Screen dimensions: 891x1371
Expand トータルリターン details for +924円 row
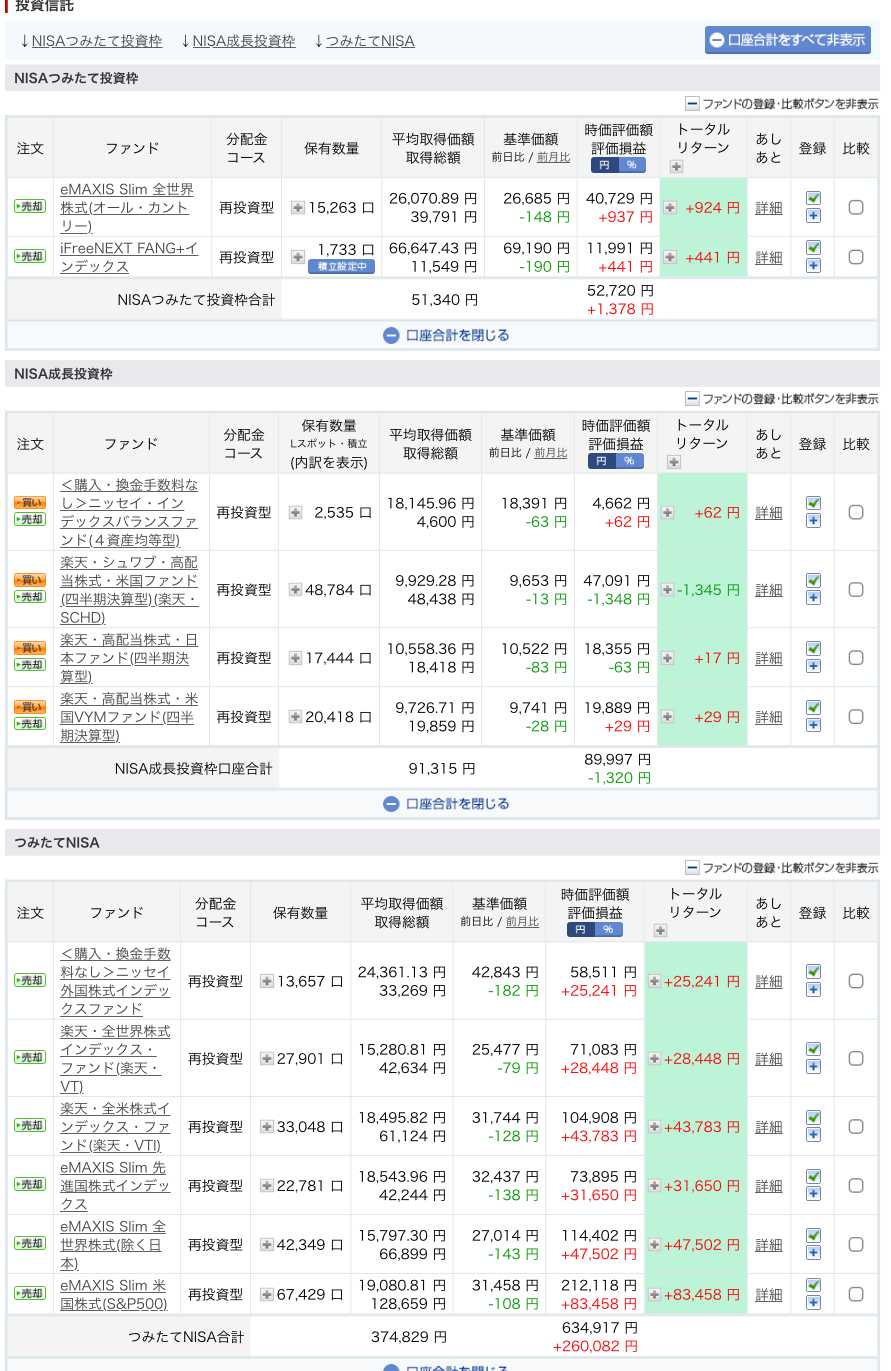pos(670,208)
